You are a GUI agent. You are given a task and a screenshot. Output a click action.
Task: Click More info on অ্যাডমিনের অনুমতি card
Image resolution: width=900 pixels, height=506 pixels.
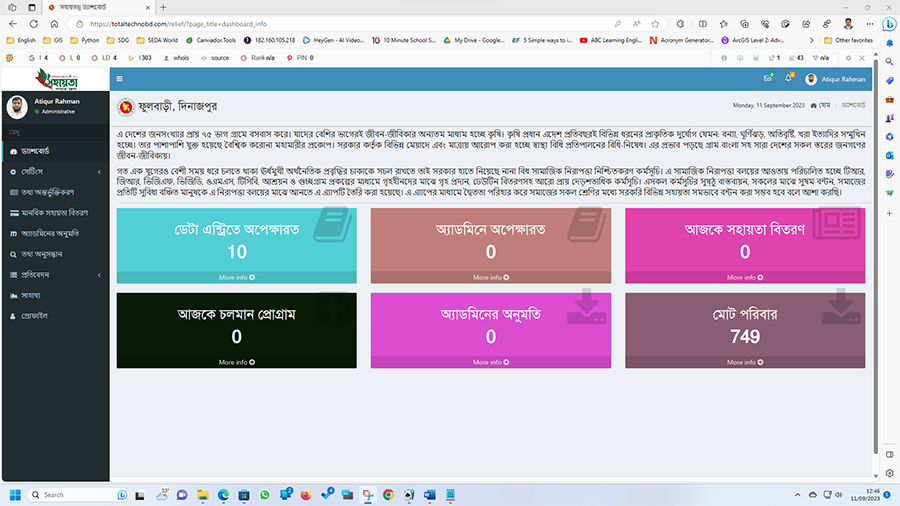coord(491,362)
